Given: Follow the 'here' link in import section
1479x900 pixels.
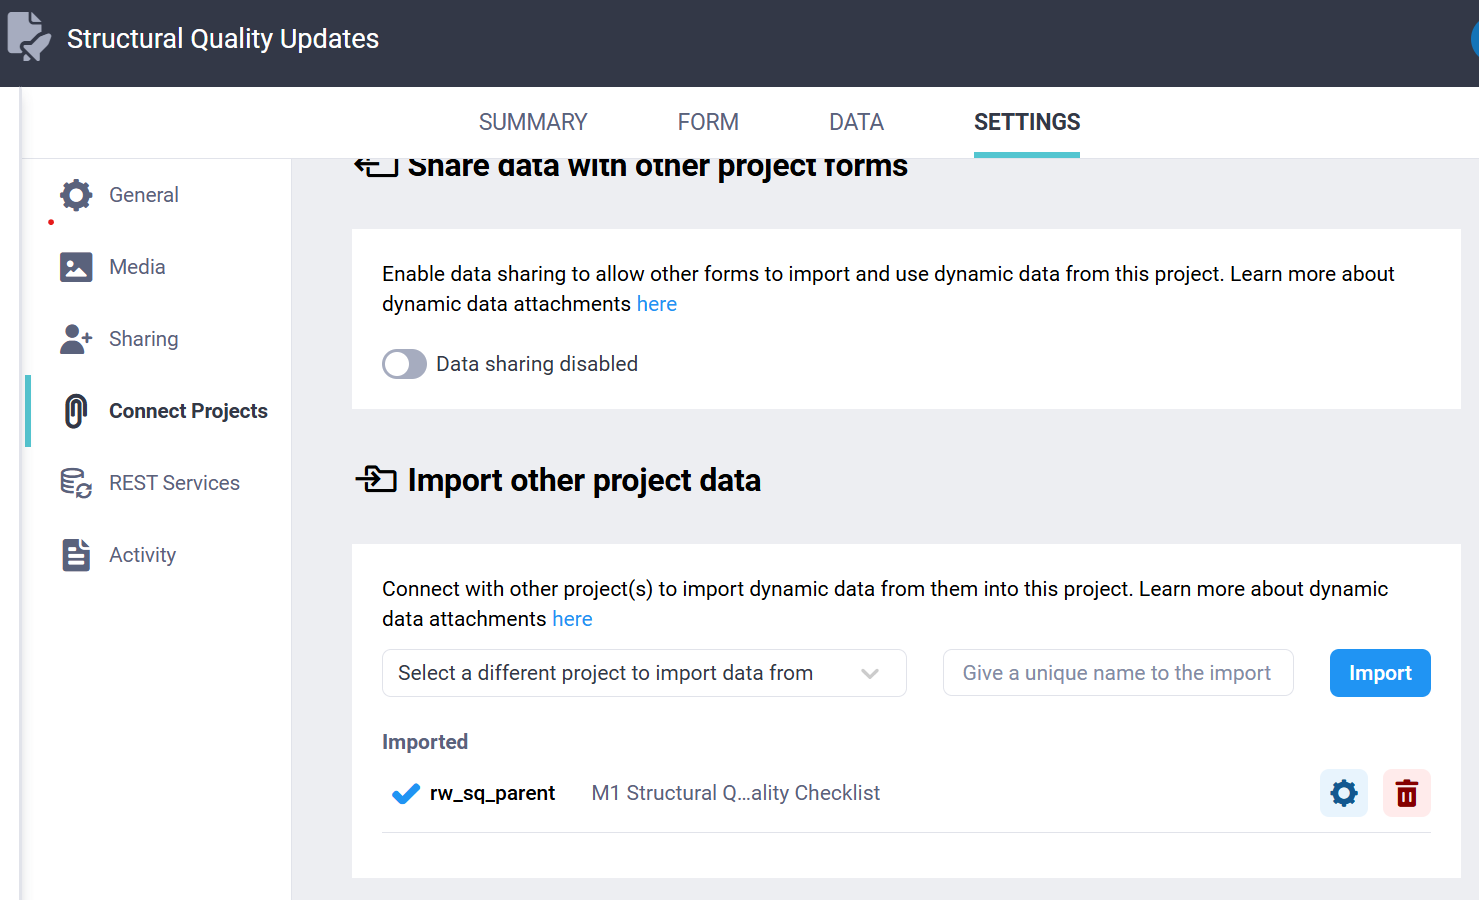Looking at the screenshot, I should click(572, 619).
